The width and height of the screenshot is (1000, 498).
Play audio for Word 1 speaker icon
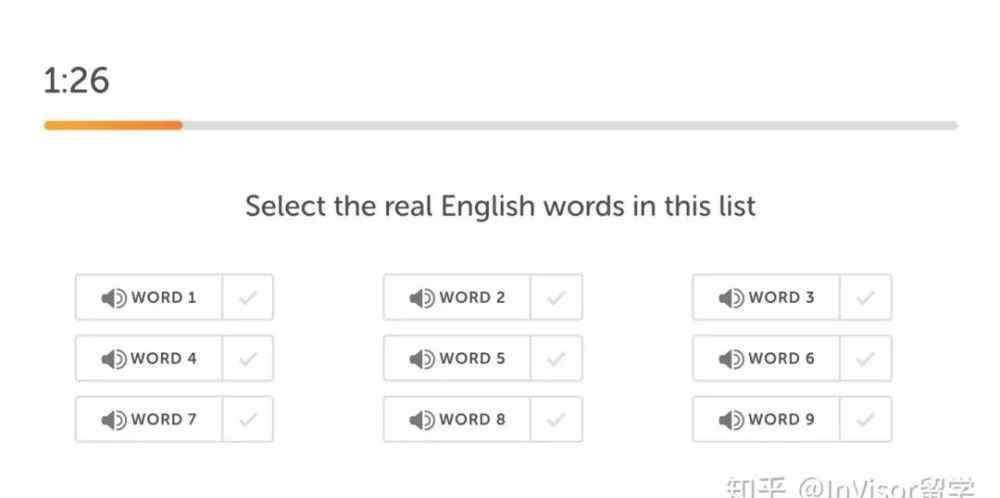pos(114,298)
